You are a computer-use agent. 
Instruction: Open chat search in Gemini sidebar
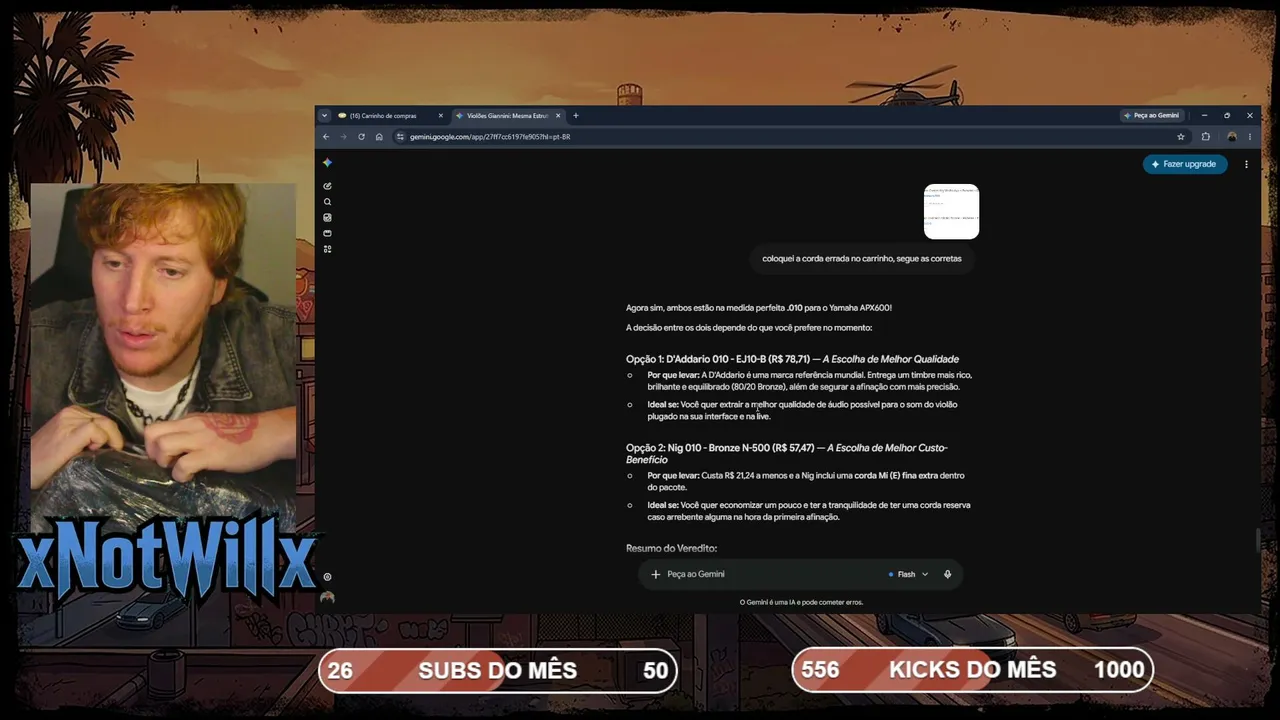coord(327,202)
